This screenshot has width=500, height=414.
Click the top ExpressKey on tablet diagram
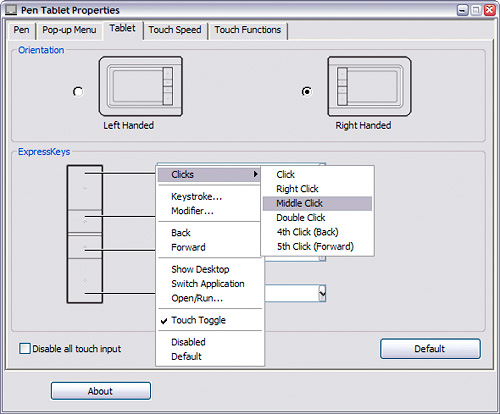tap(85, 188)
